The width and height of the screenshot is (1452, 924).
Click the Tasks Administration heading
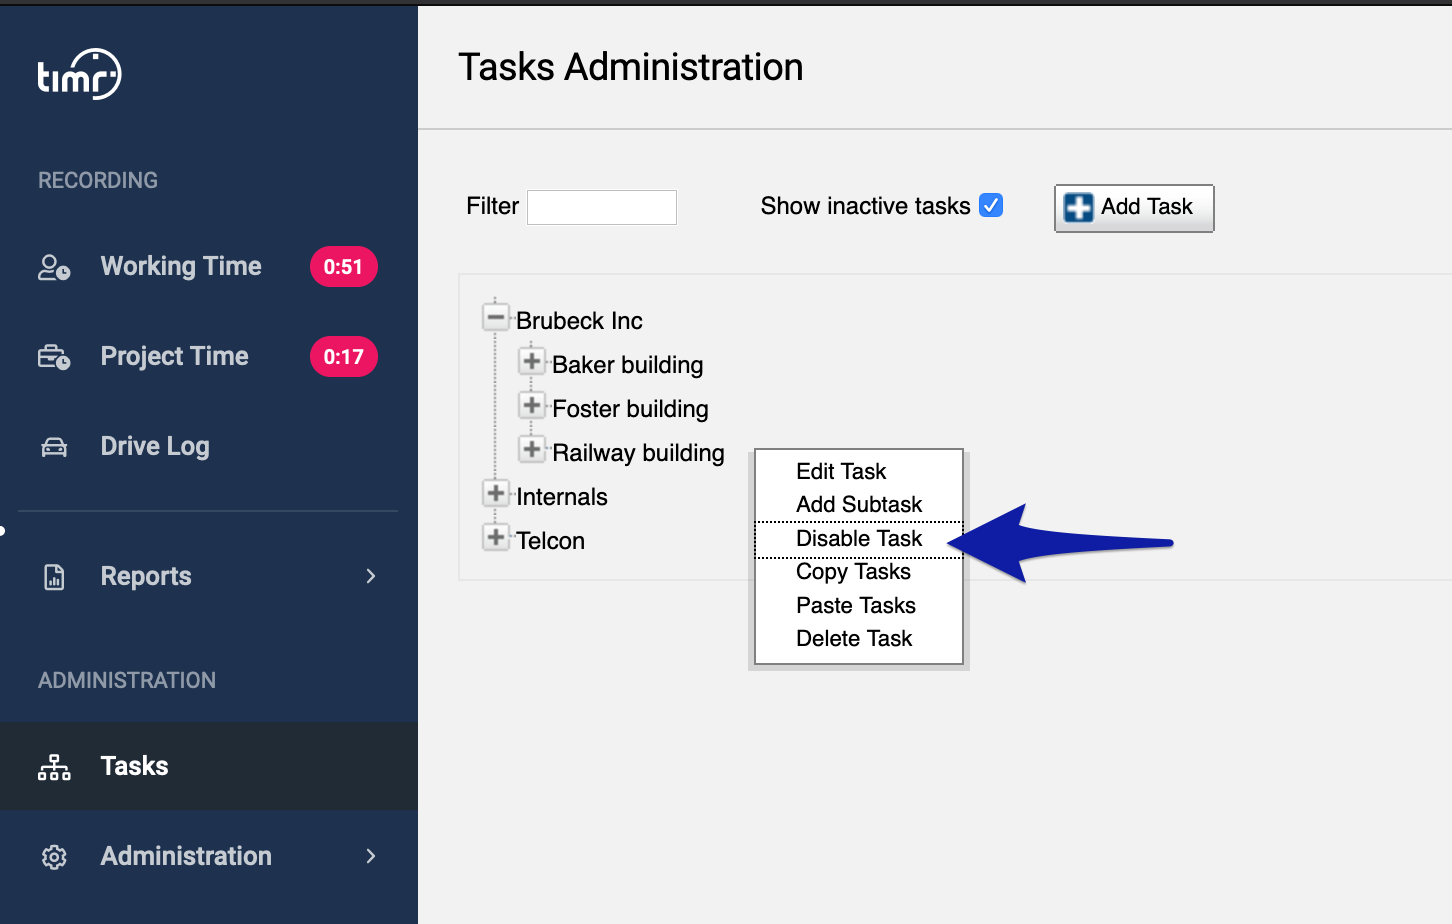(631, 67)
